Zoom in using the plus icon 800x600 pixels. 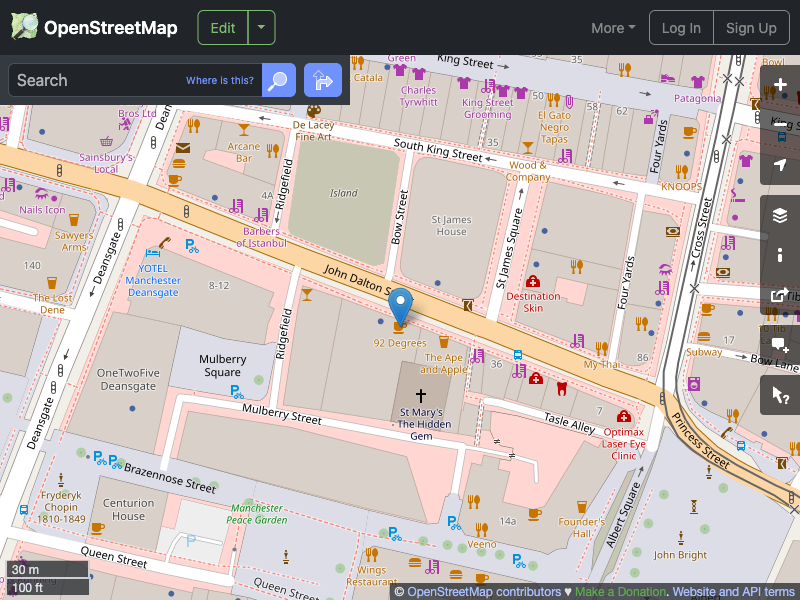(779, 86)
